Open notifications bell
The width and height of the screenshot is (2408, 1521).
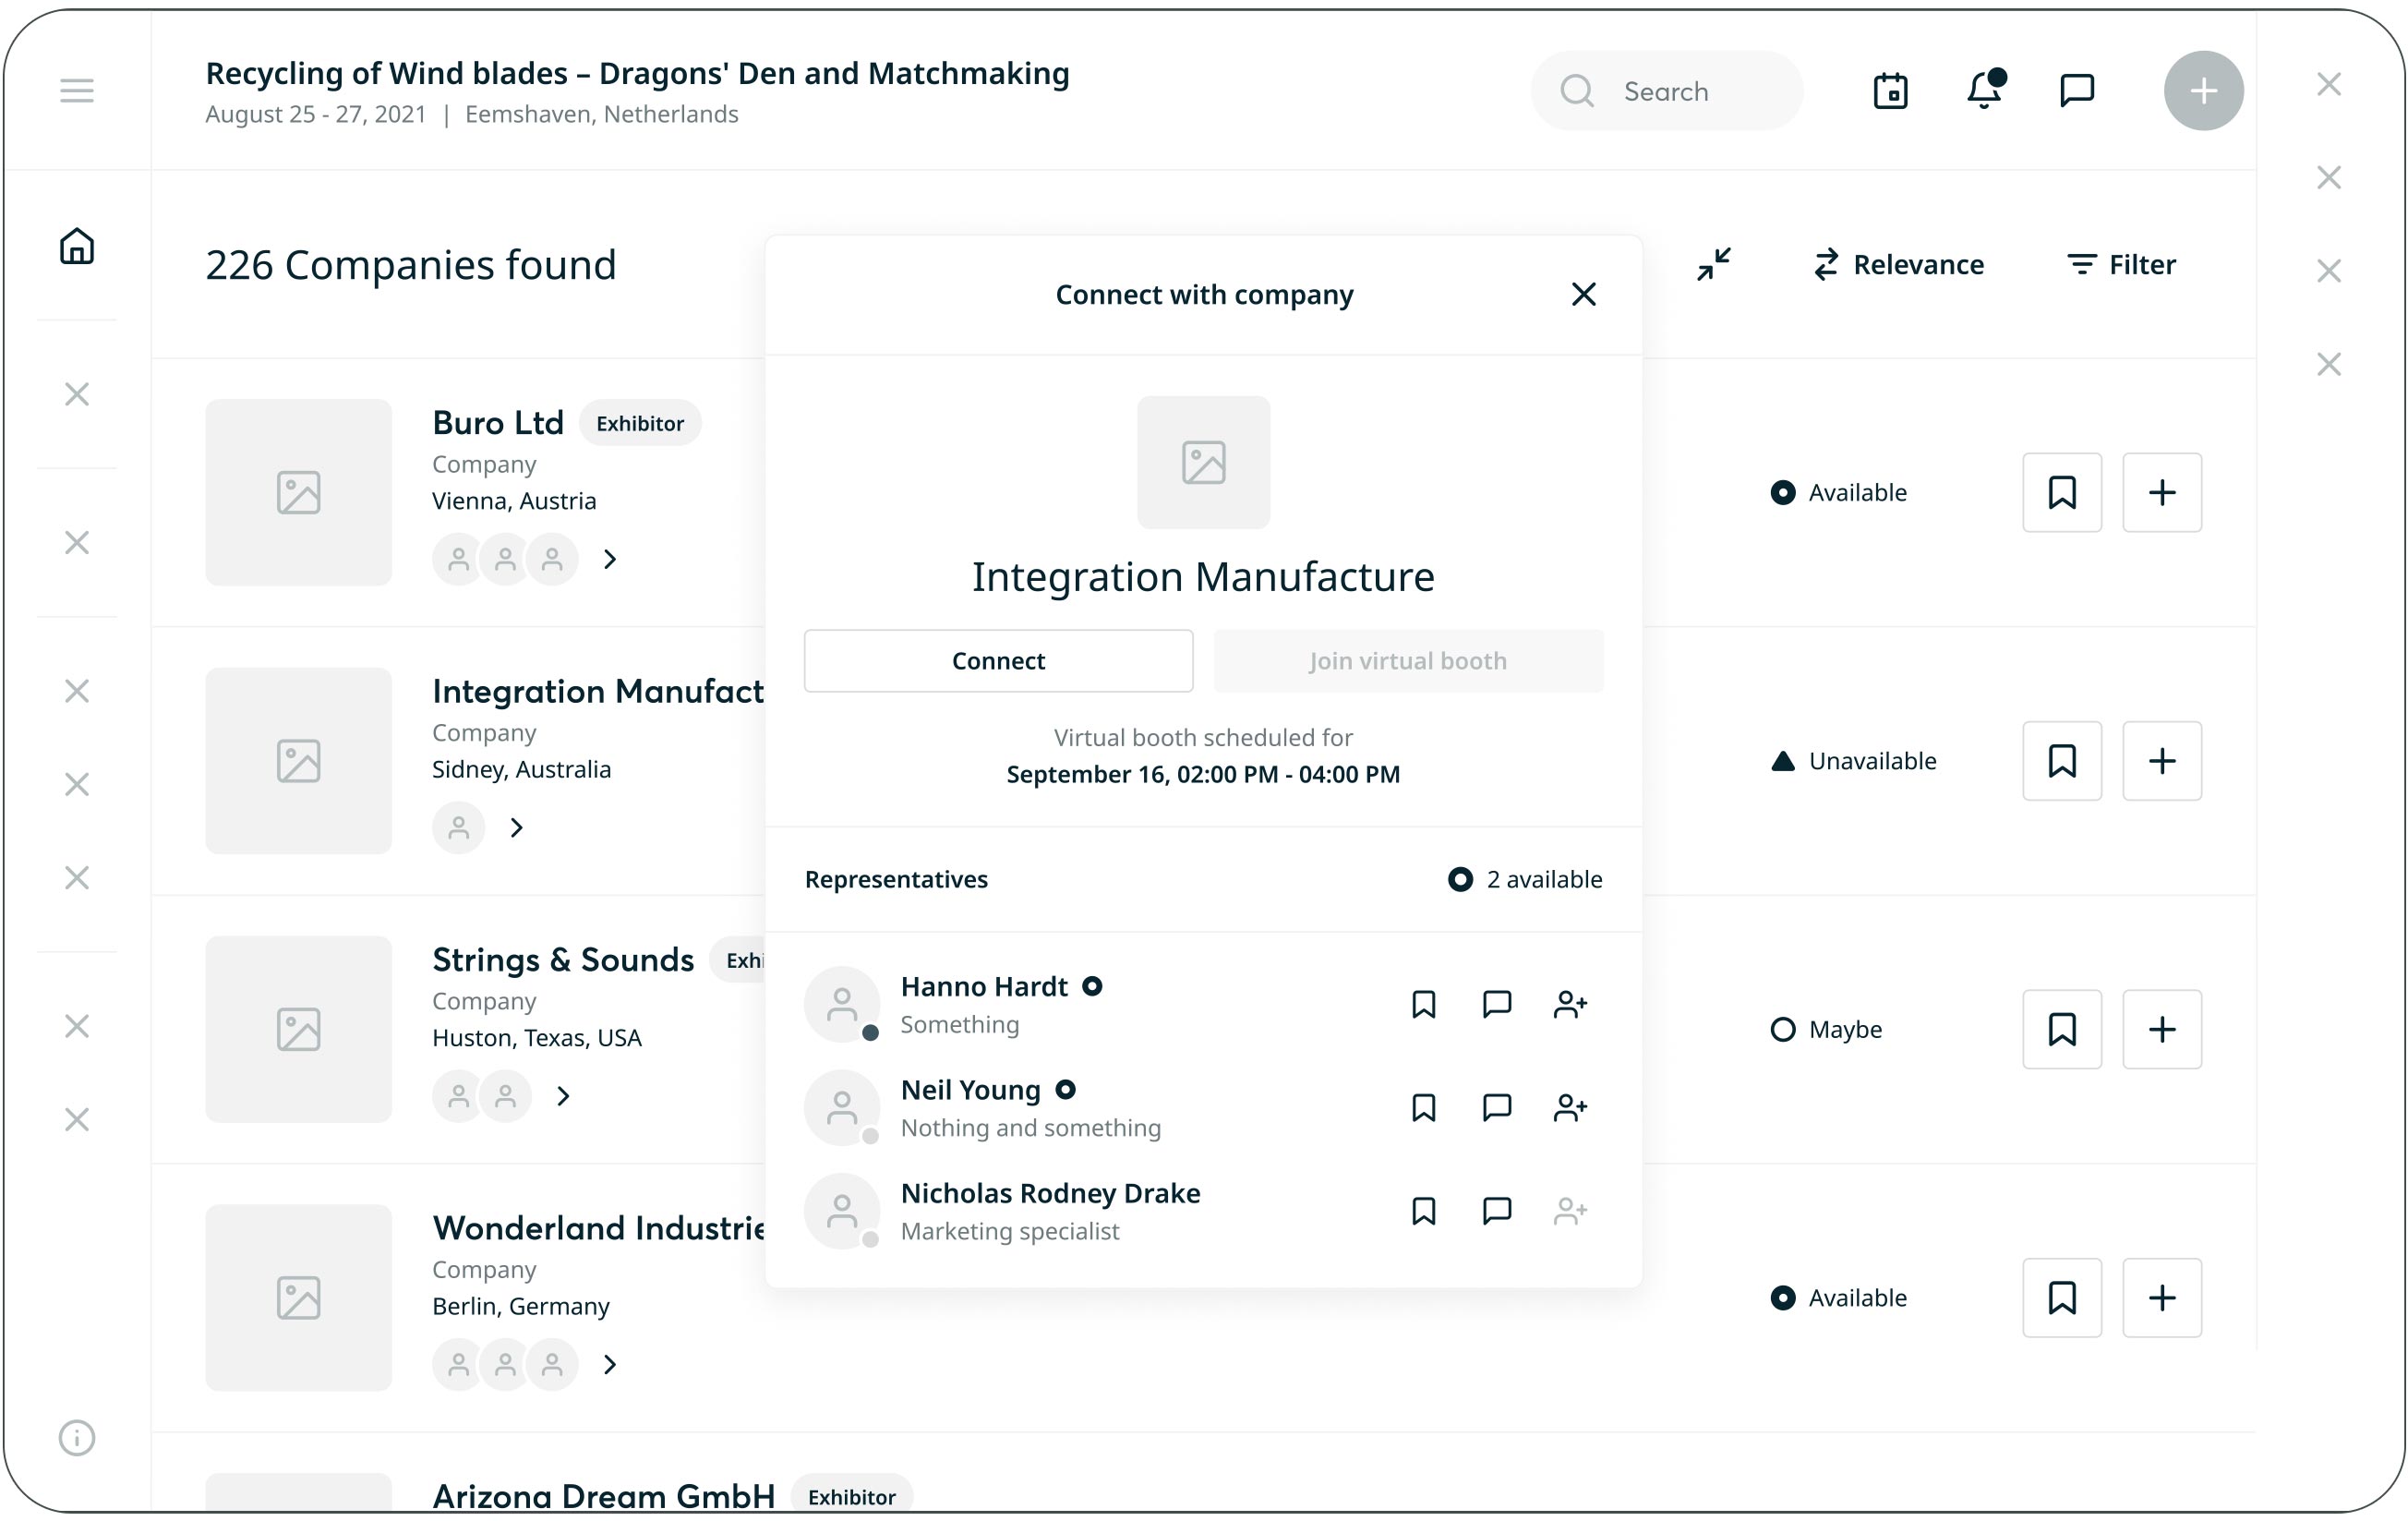tap(1984, 91)
